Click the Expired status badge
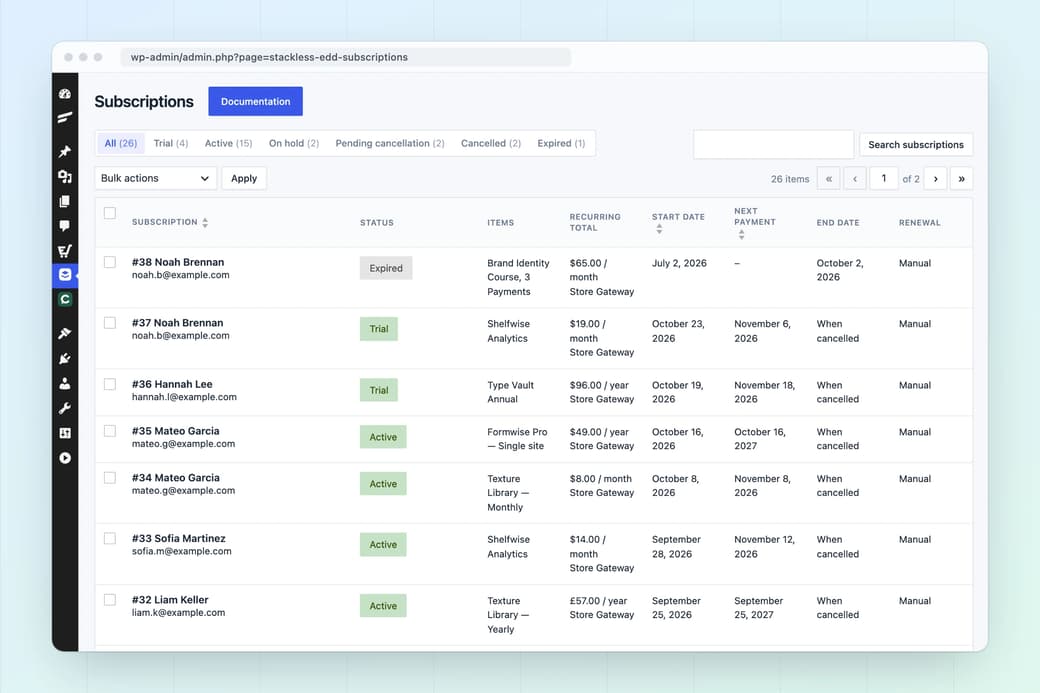 386,268
